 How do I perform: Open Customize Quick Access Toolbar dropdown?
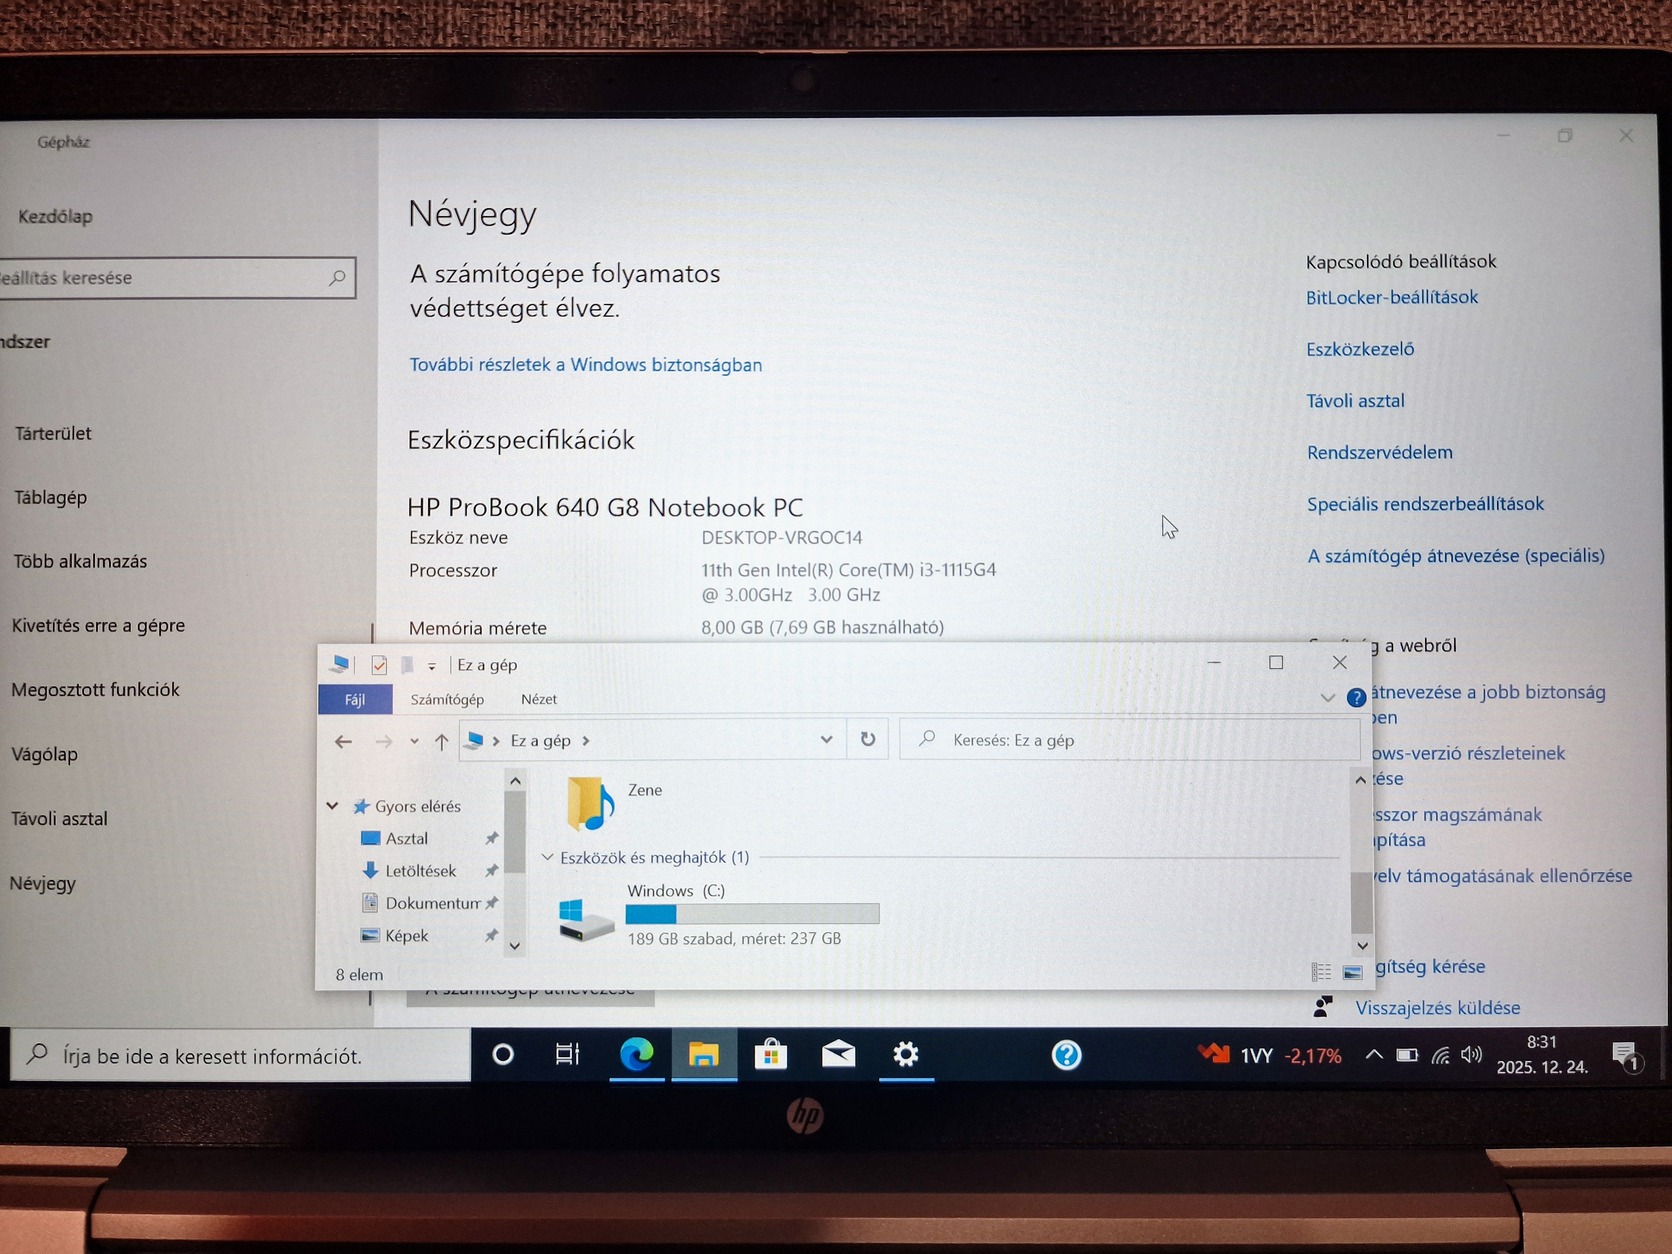432,666
